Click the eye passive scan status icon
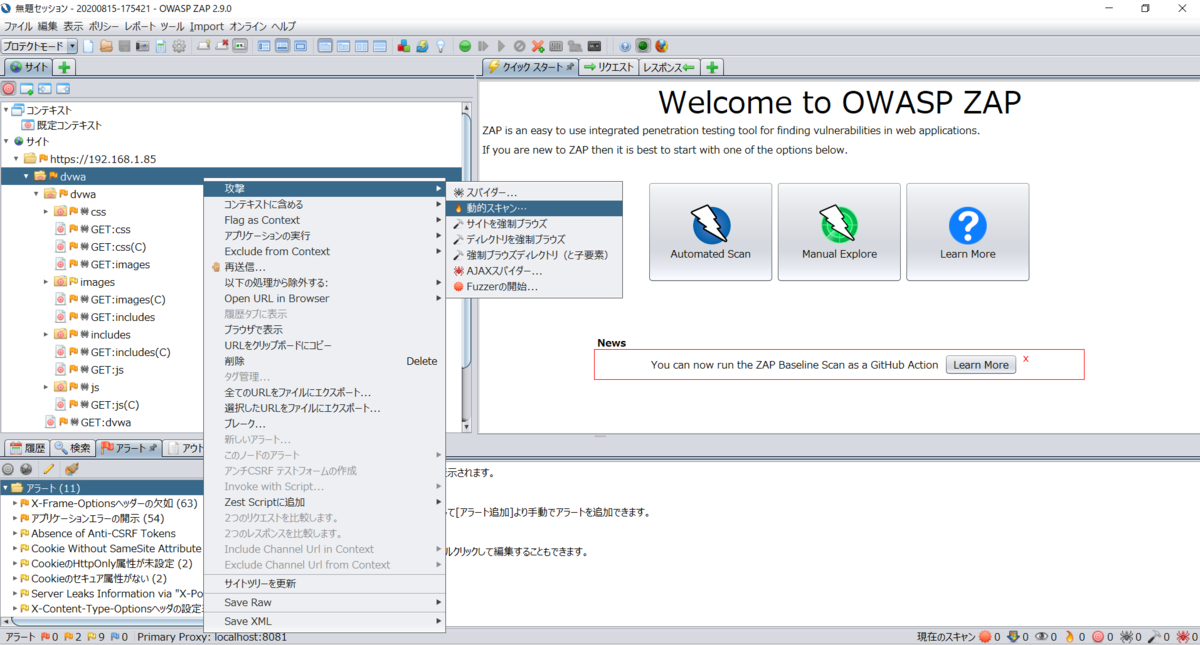Viewport: 1200px width, 645px height. [x=1041, y=636]
